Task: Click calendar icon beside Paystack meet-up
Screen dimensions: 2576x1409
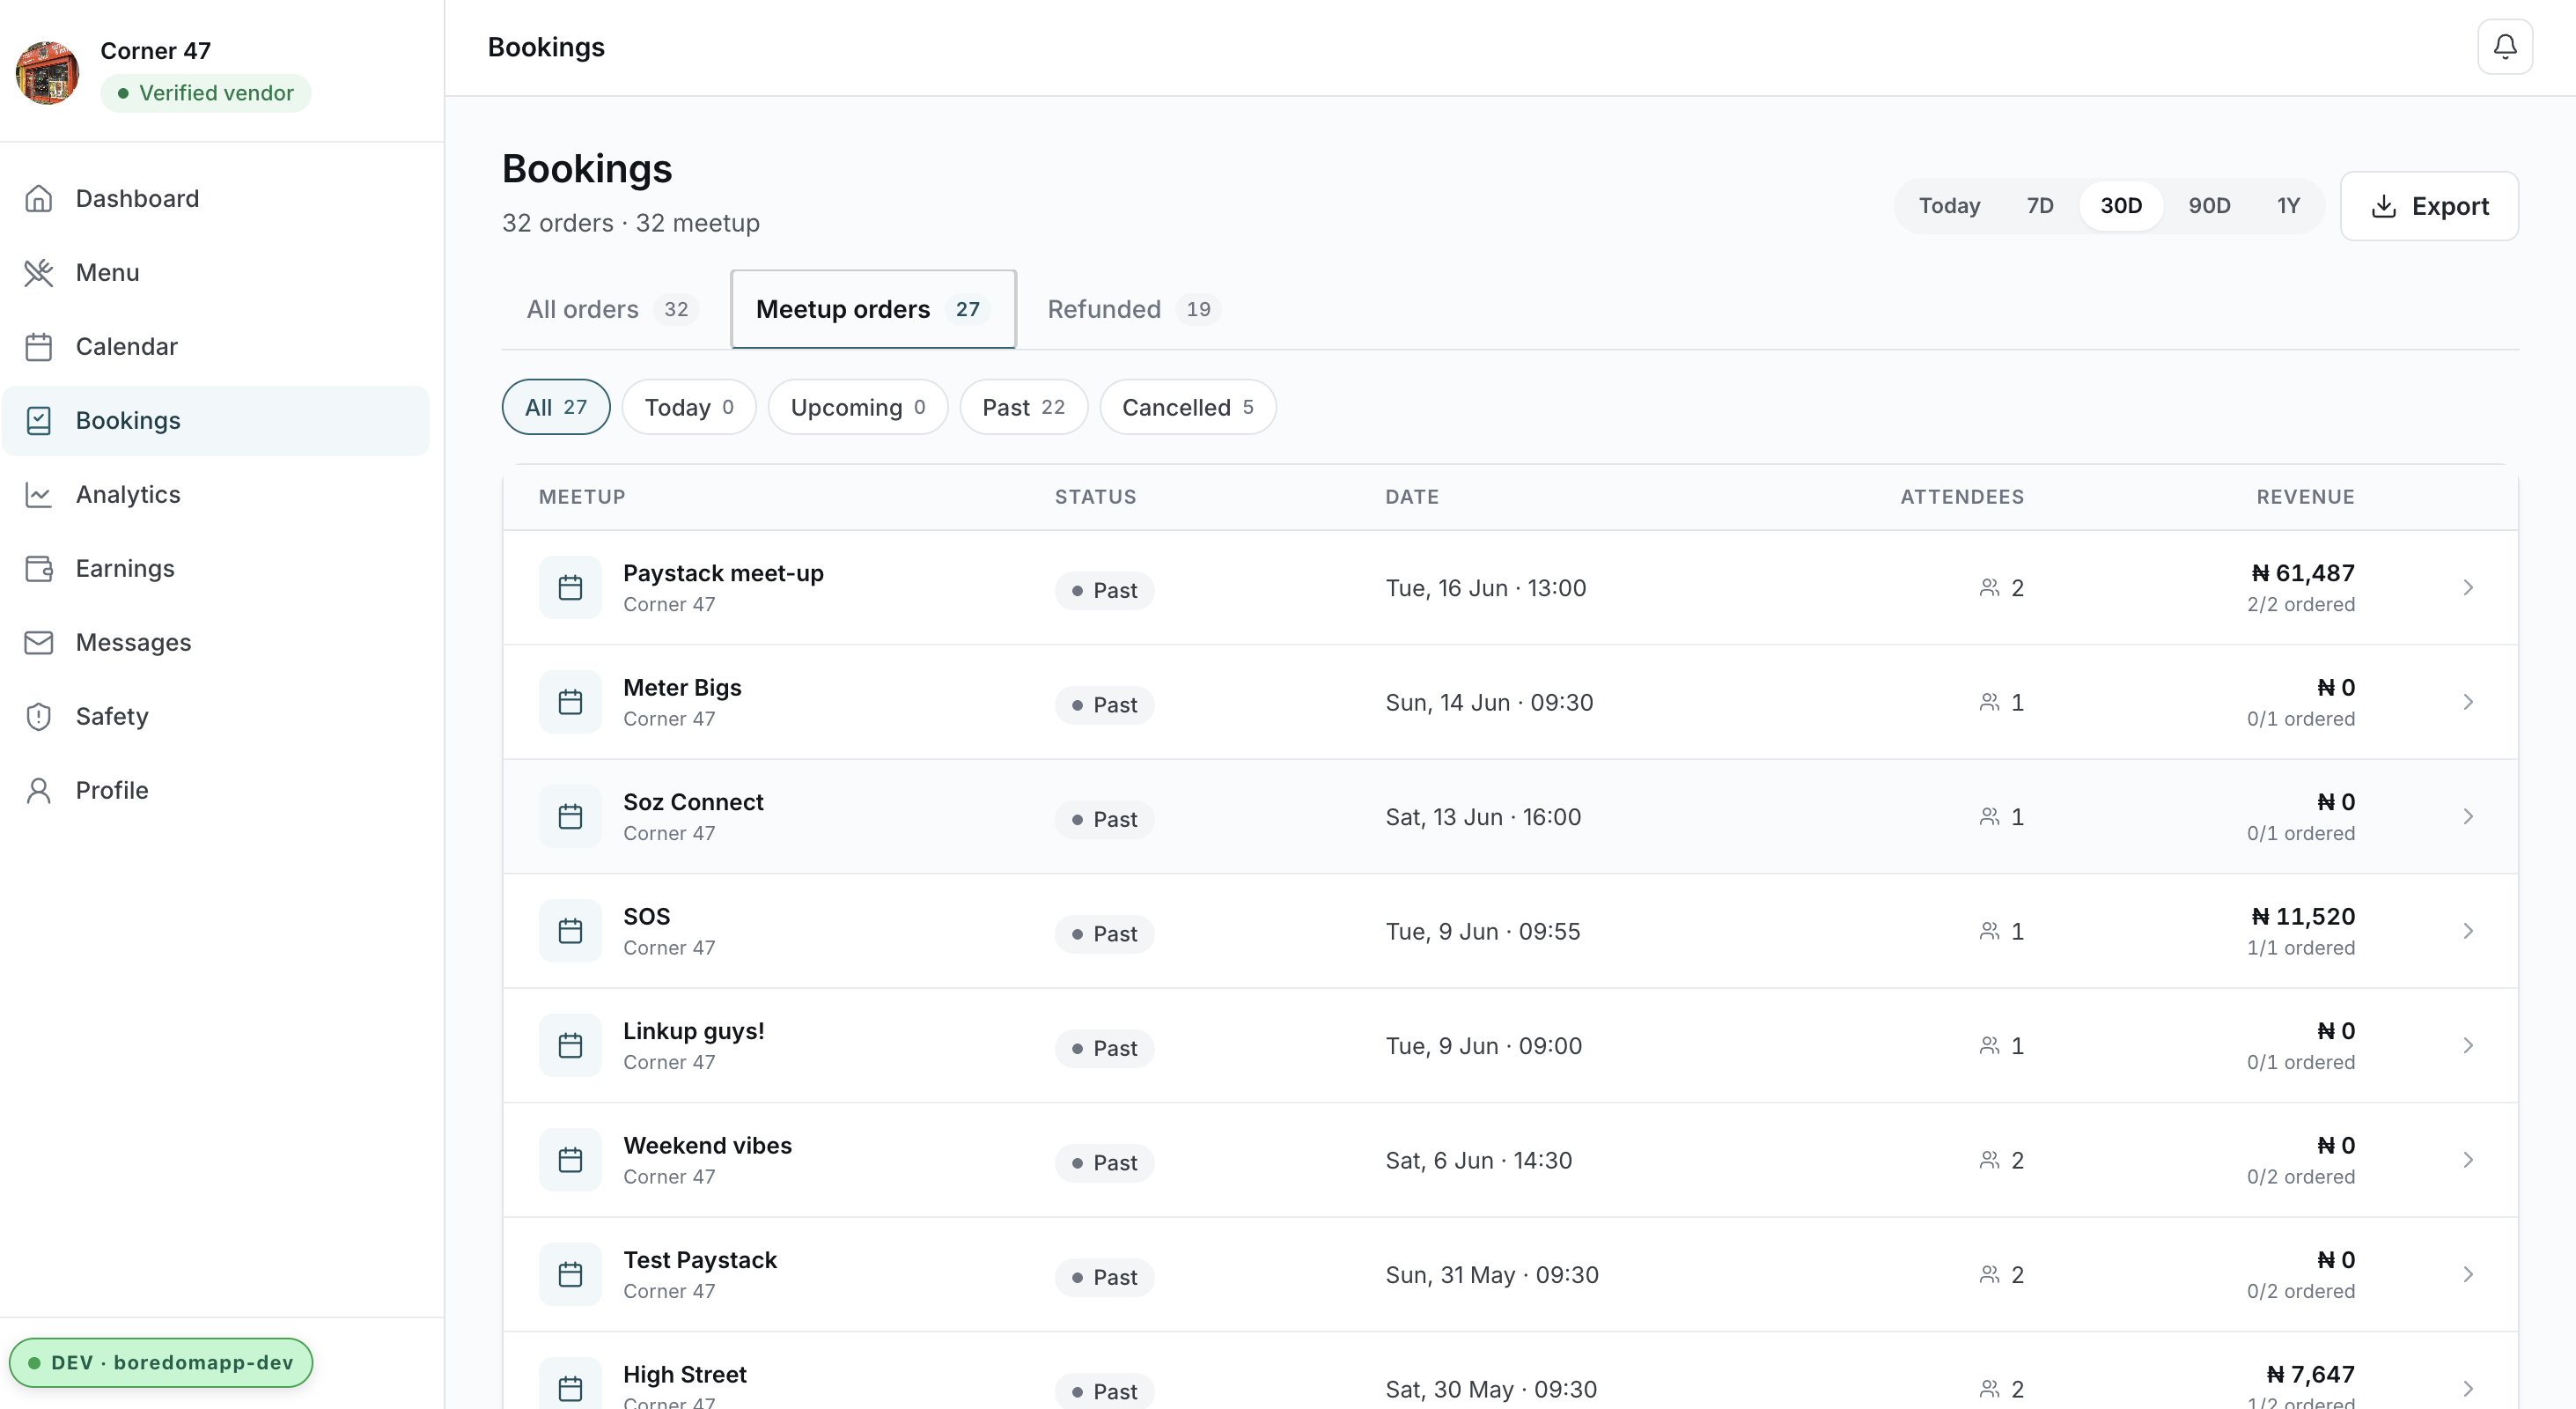Action: [x=570, y=587]
